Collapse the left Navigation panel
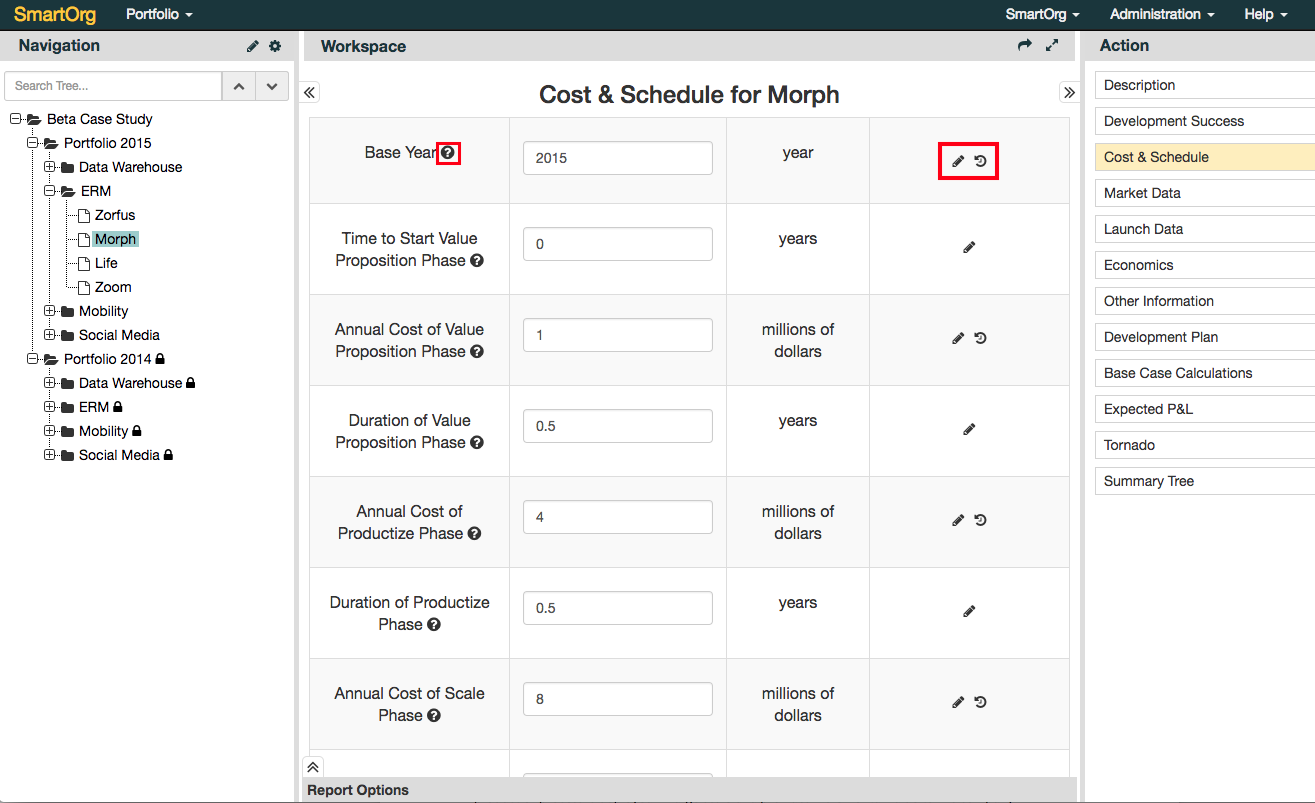 [x=310, y=93]
